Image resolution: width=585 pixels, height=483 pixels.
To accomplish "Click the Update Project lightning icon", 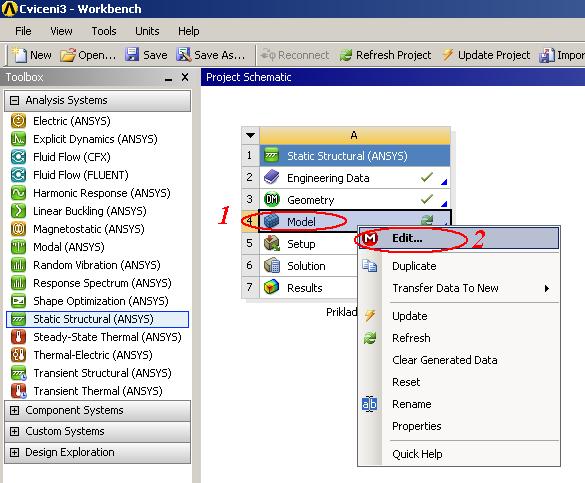I will [447, 55].
